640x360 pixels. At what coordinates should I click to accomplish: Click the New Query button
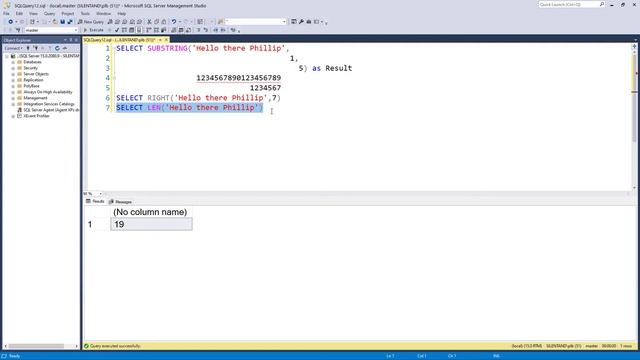coord(91,22)
